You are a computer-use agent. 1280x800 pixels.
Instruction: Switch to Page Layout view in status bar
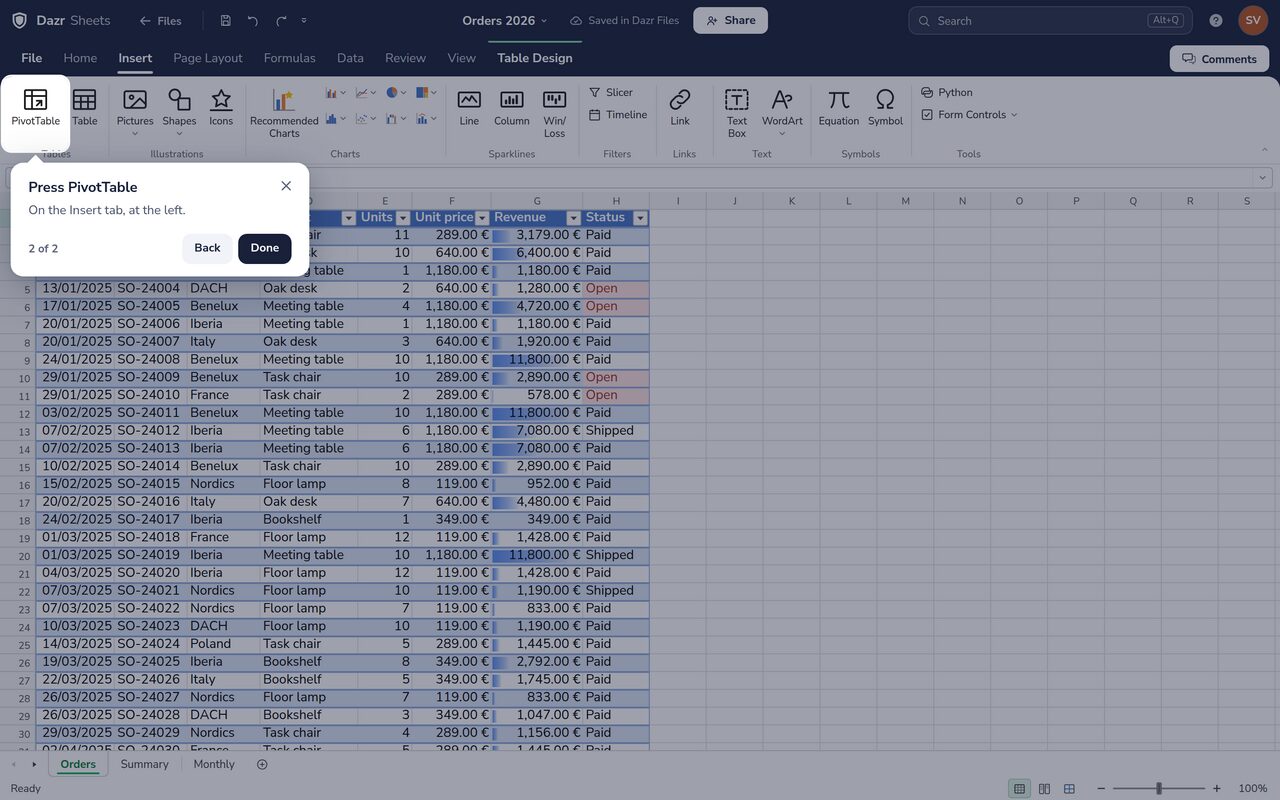coord(1044,789)
